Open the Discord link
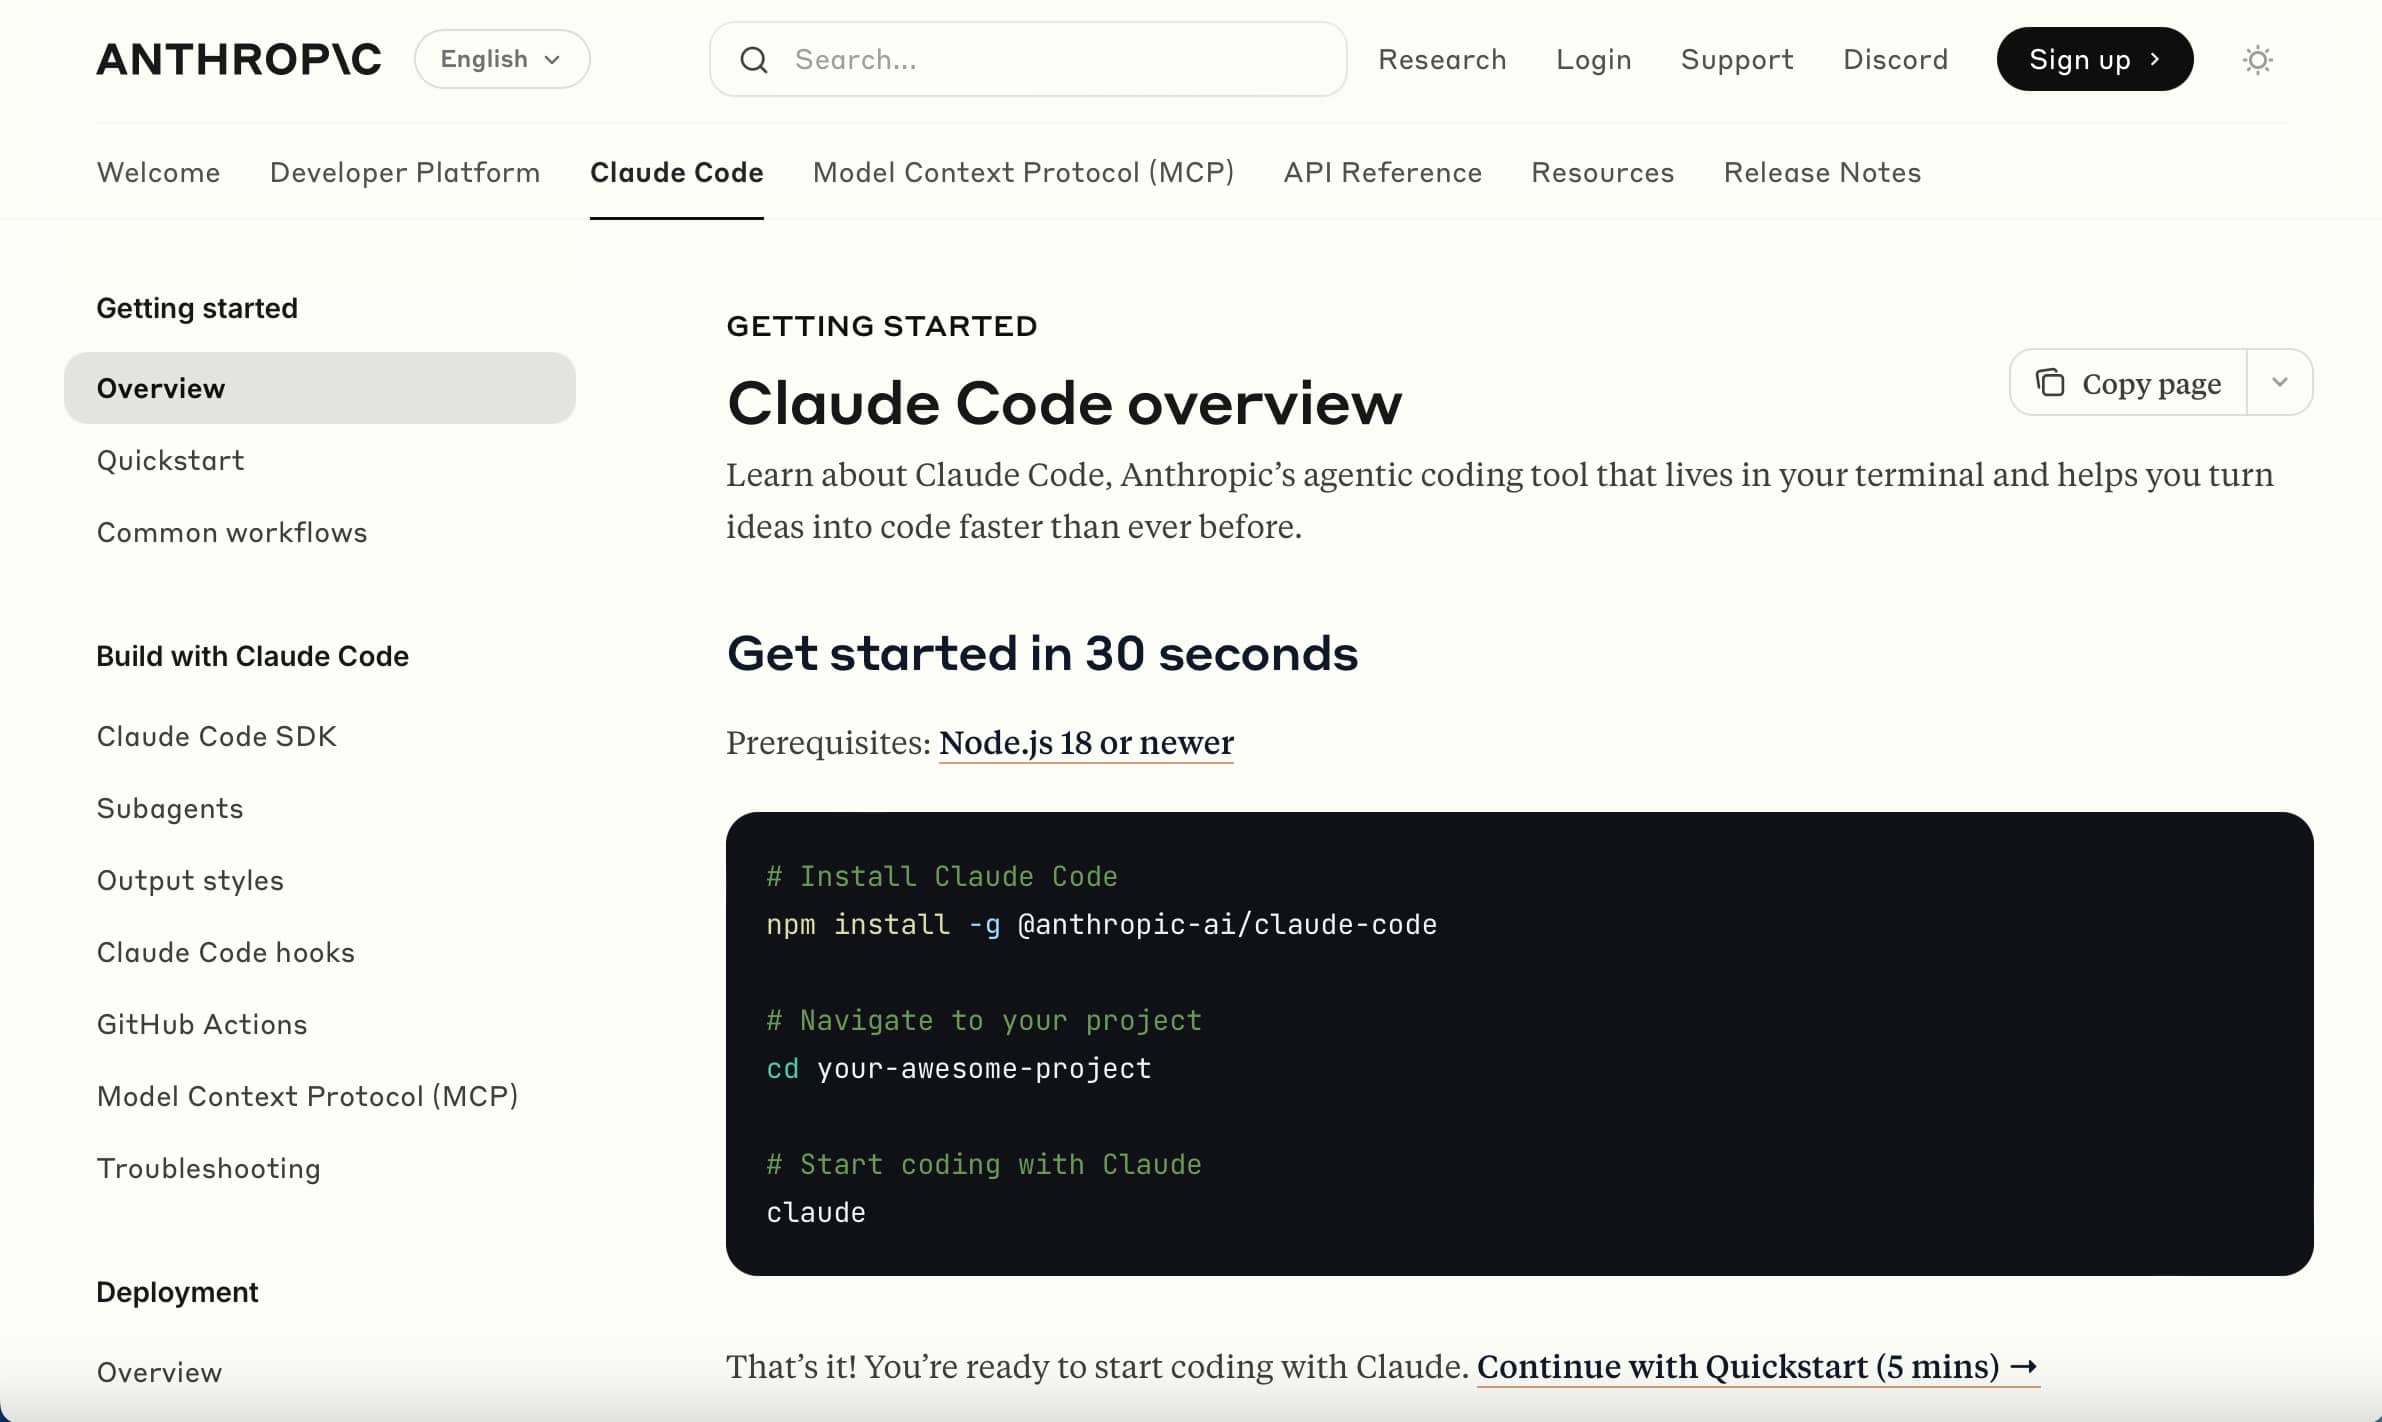Viewport: 2382px width, 1422px height. click(1896, 60)
